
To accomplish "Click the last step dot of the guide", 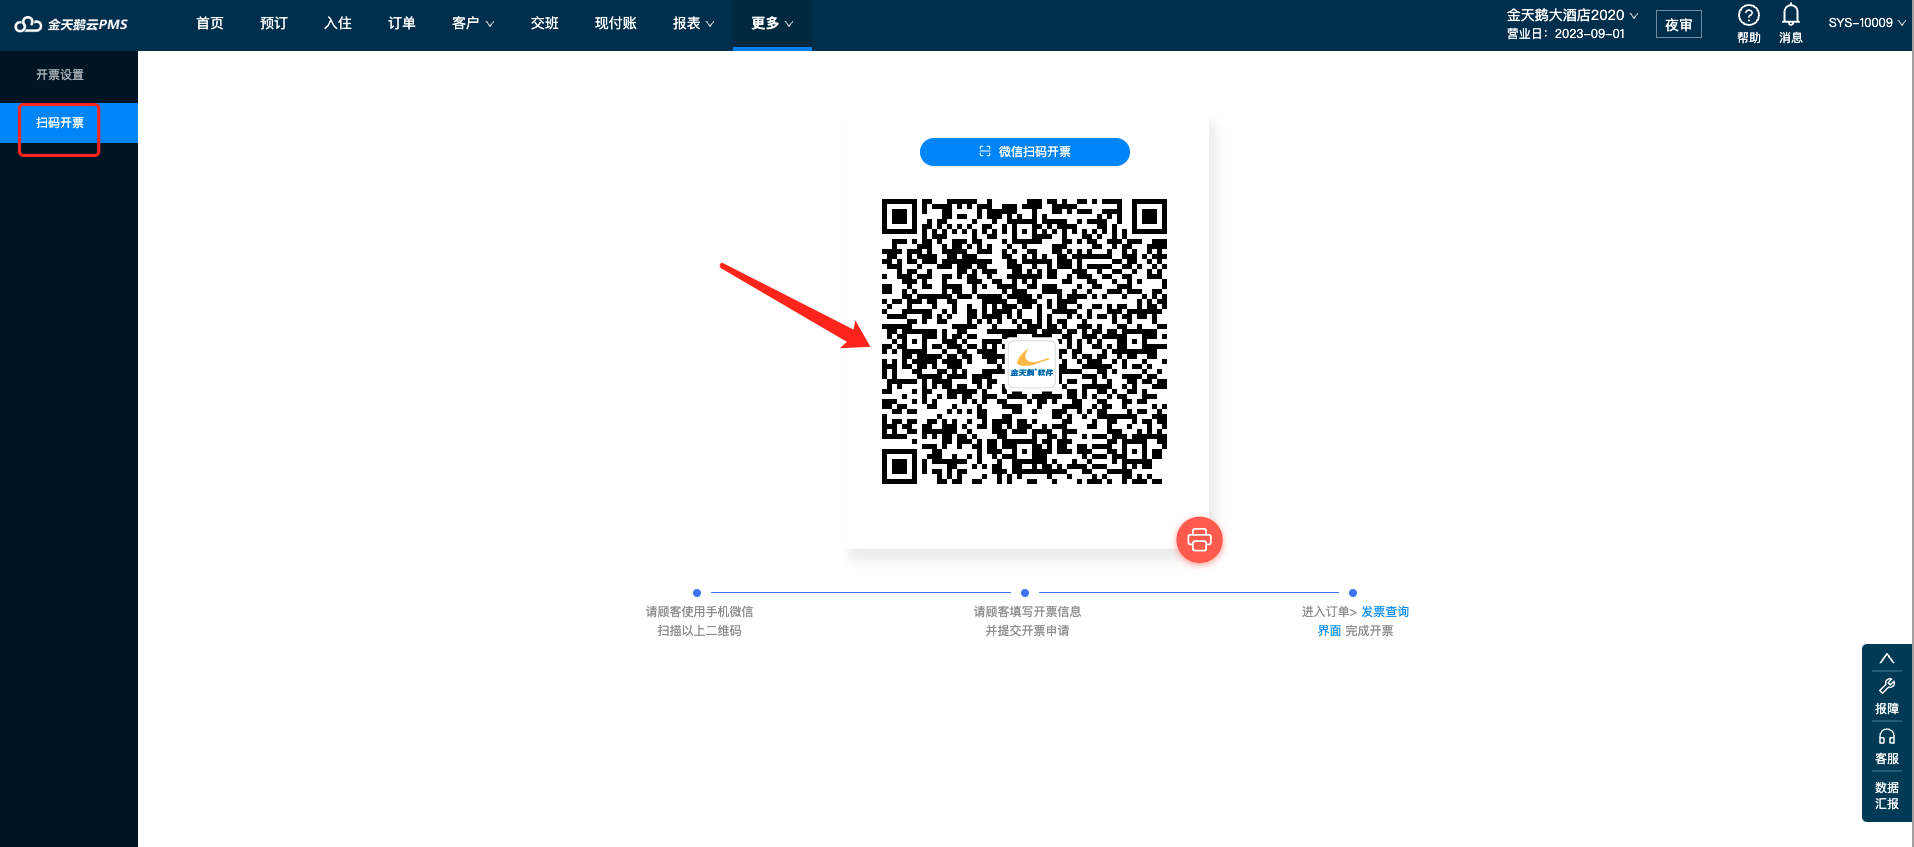I will [x=1353, y=593].
